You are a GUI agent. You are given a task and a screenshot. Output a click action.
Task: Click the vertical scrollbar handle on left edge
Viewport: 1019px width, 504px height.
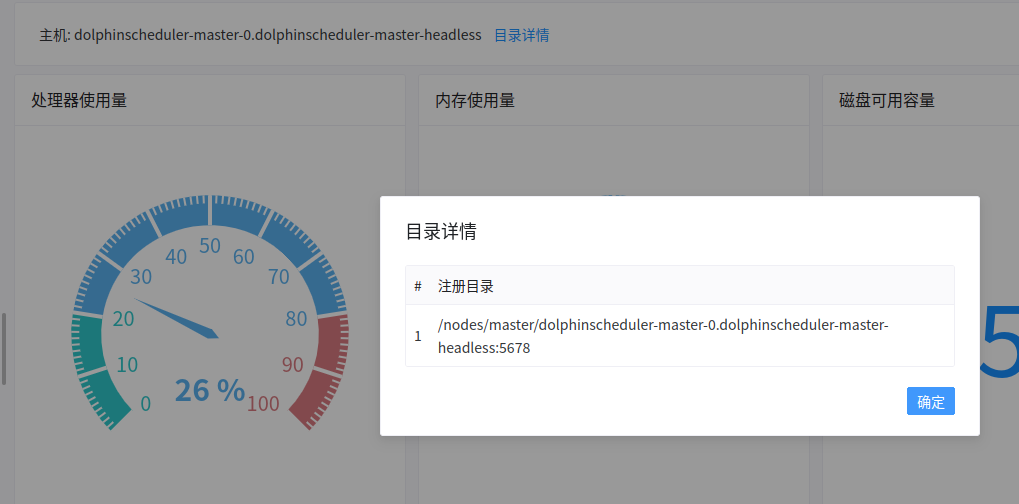(x=3, y=349)
